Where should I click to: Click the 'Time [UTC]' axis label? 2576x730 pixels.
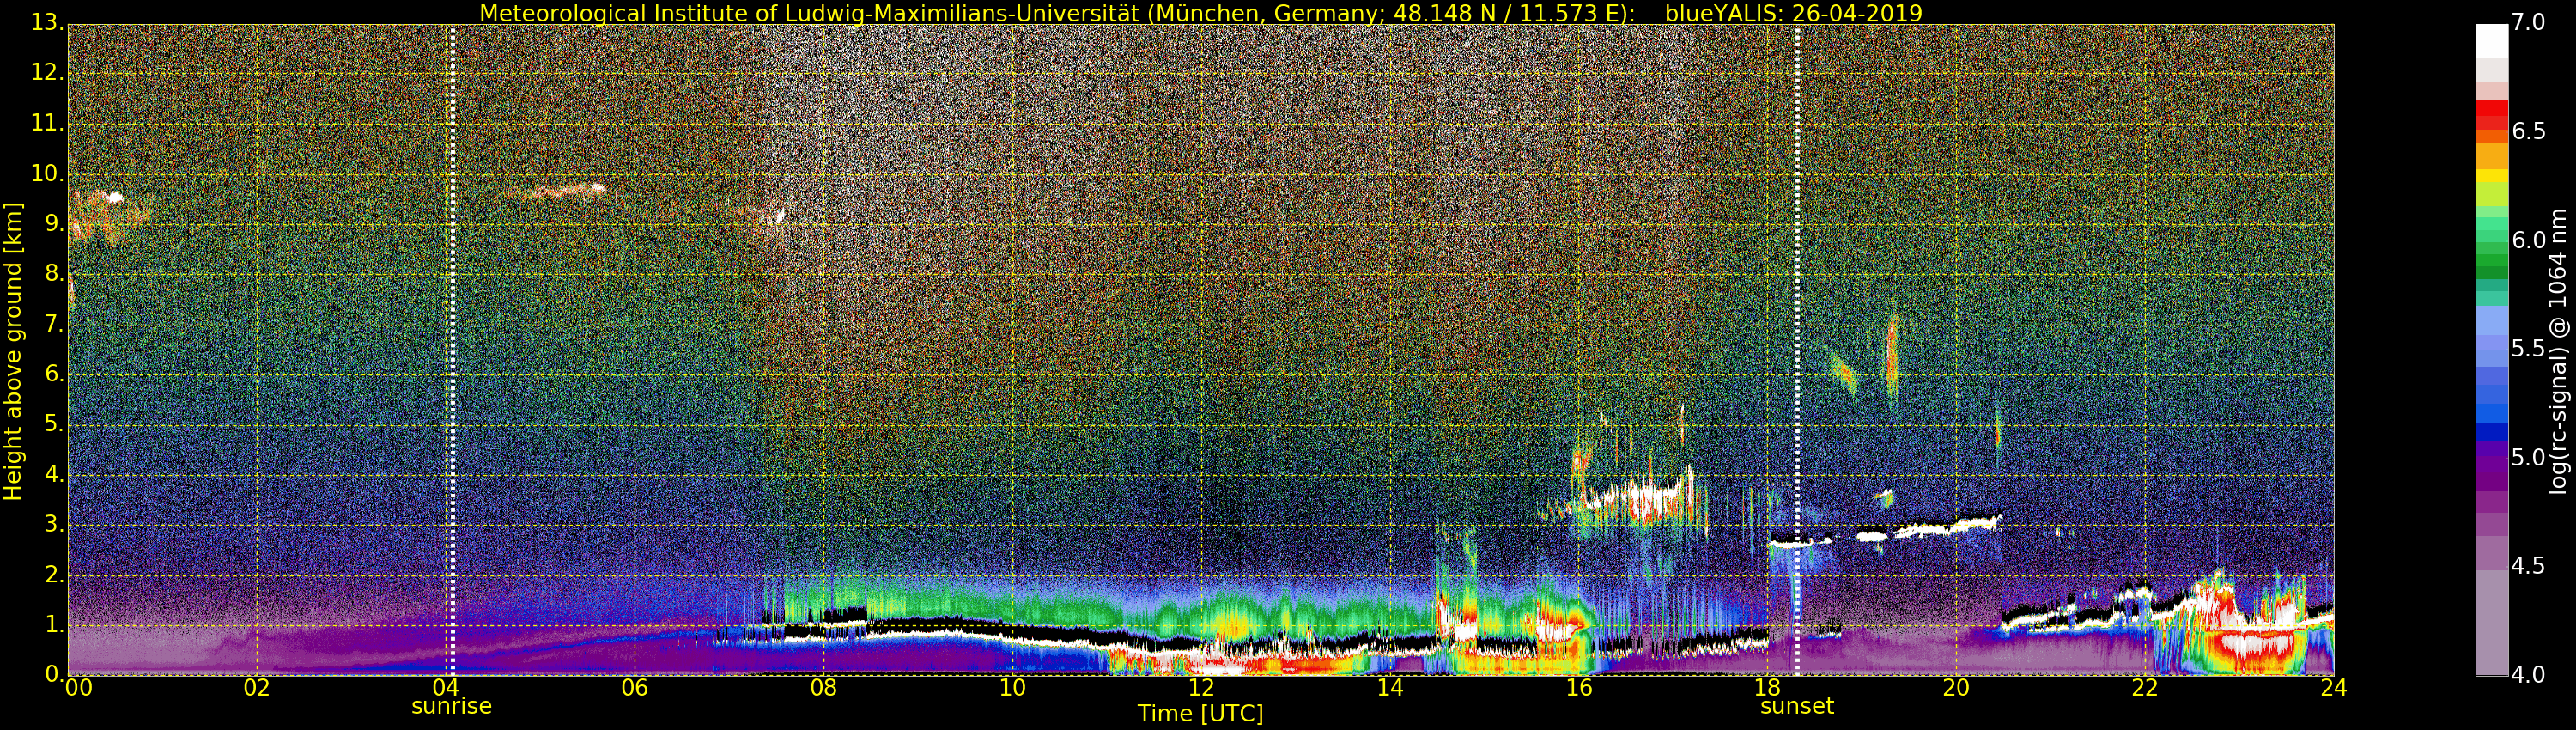[1200, 713]
